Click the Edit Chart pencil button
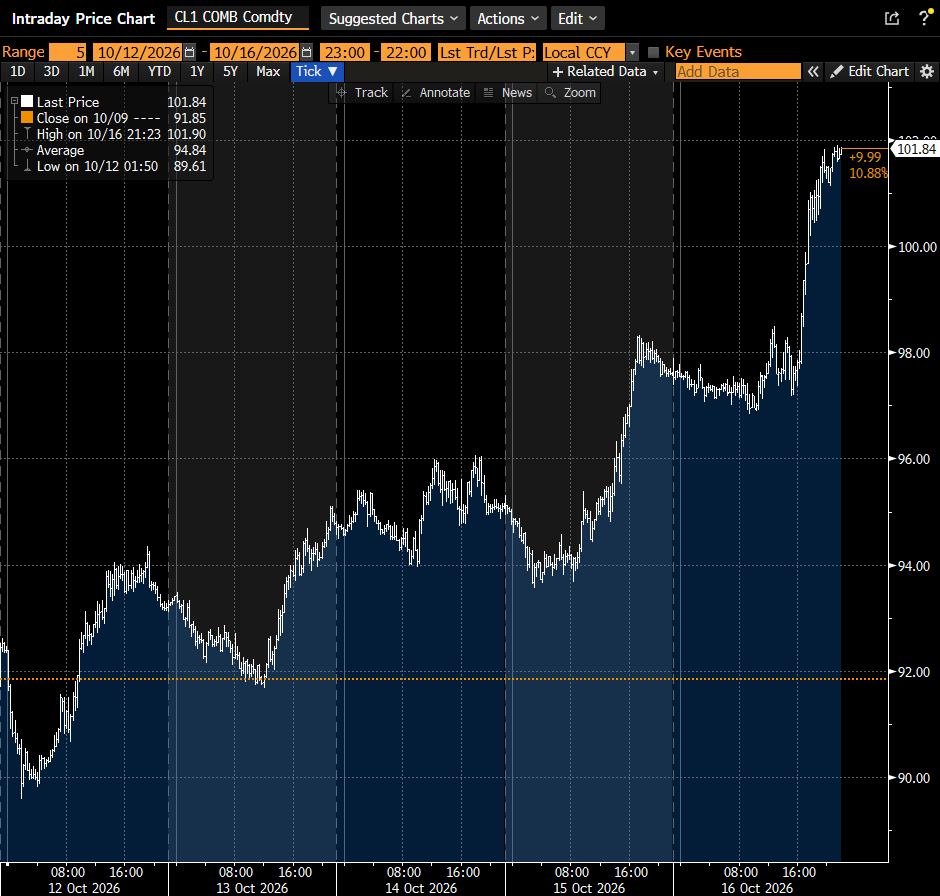940x896 pixels. 870,72
